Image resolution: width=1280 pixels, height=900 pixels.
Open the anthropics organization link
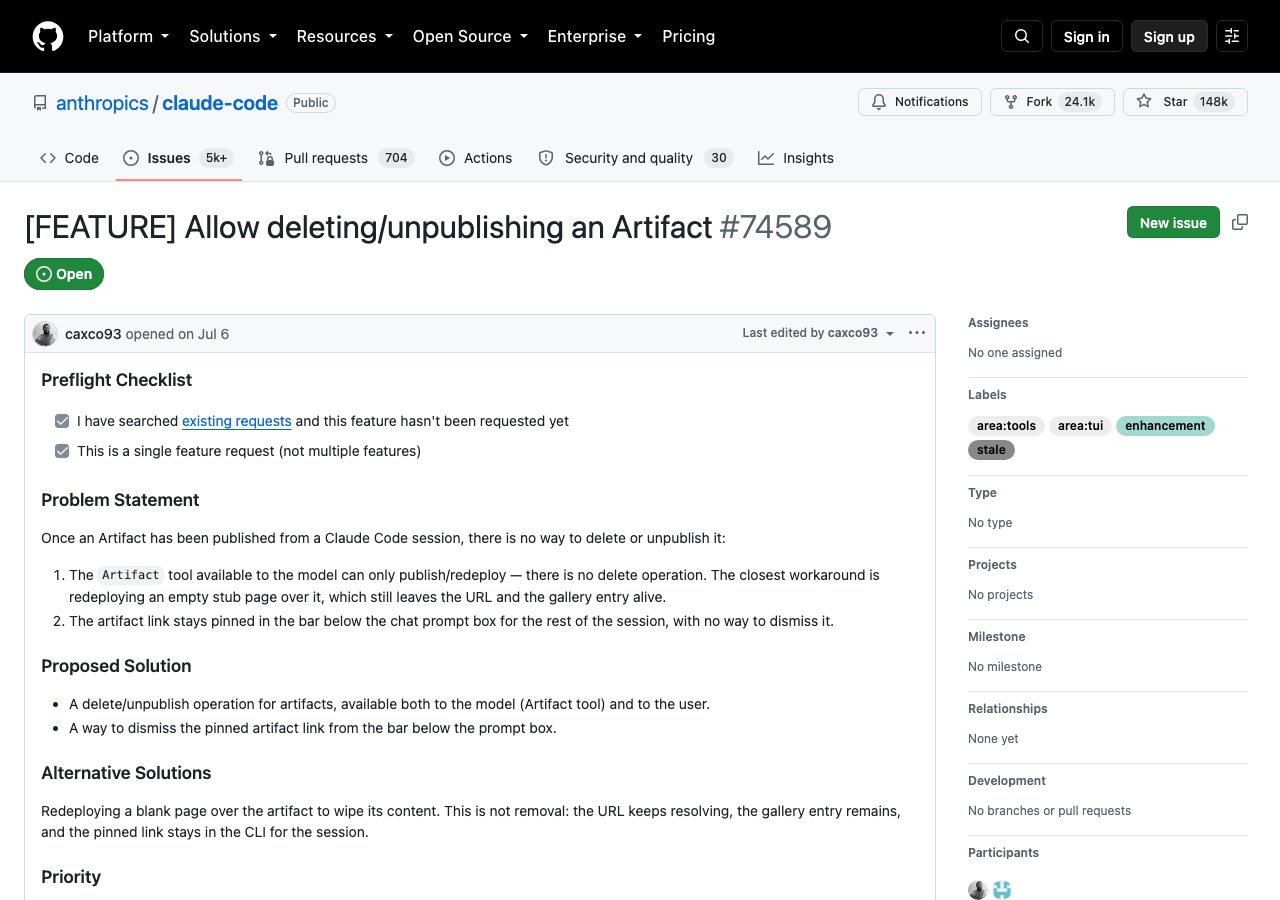coord(102,103)
